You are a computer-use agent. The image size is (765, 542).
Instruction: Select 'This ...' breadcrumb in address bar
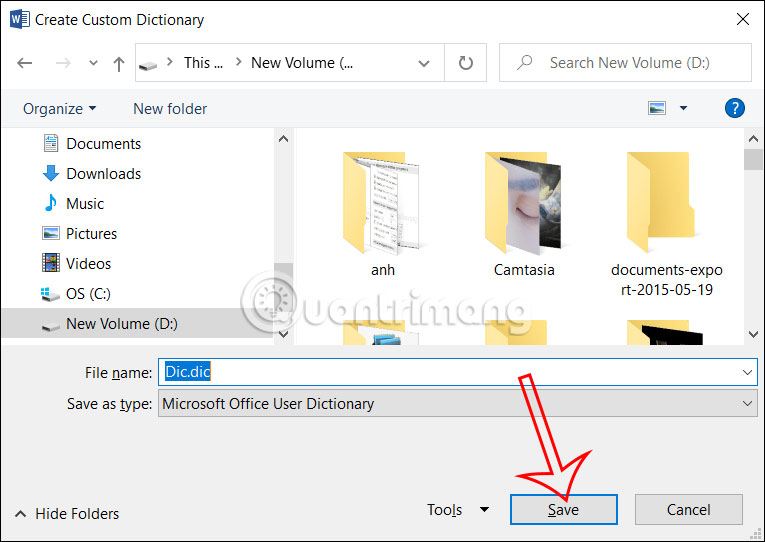(x=203, y=63)
